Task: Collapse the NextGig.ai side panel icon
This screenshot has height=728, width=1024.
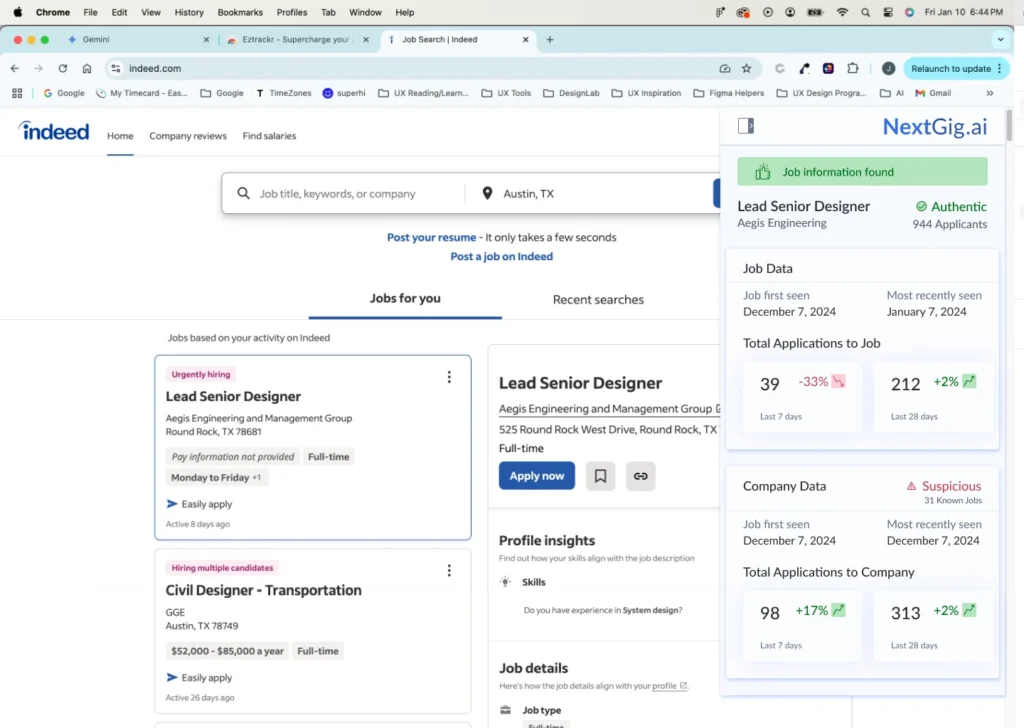Action: click(746, 125)
